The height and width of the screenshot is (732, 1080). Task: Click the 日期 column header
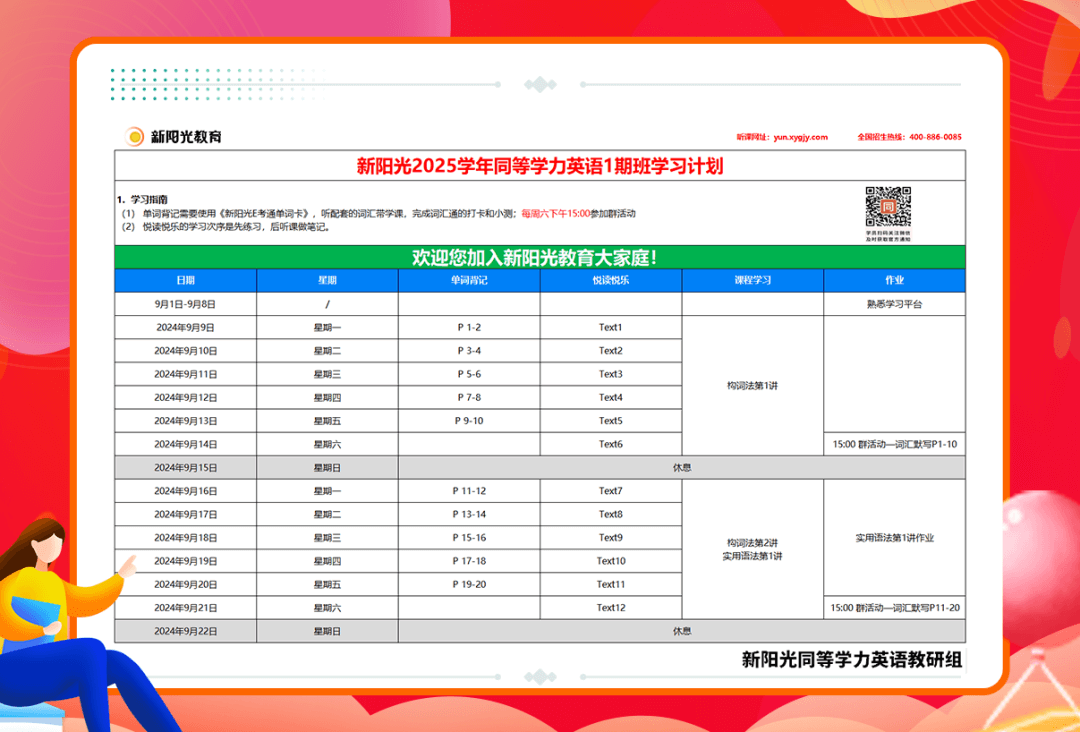click(186, 280)
